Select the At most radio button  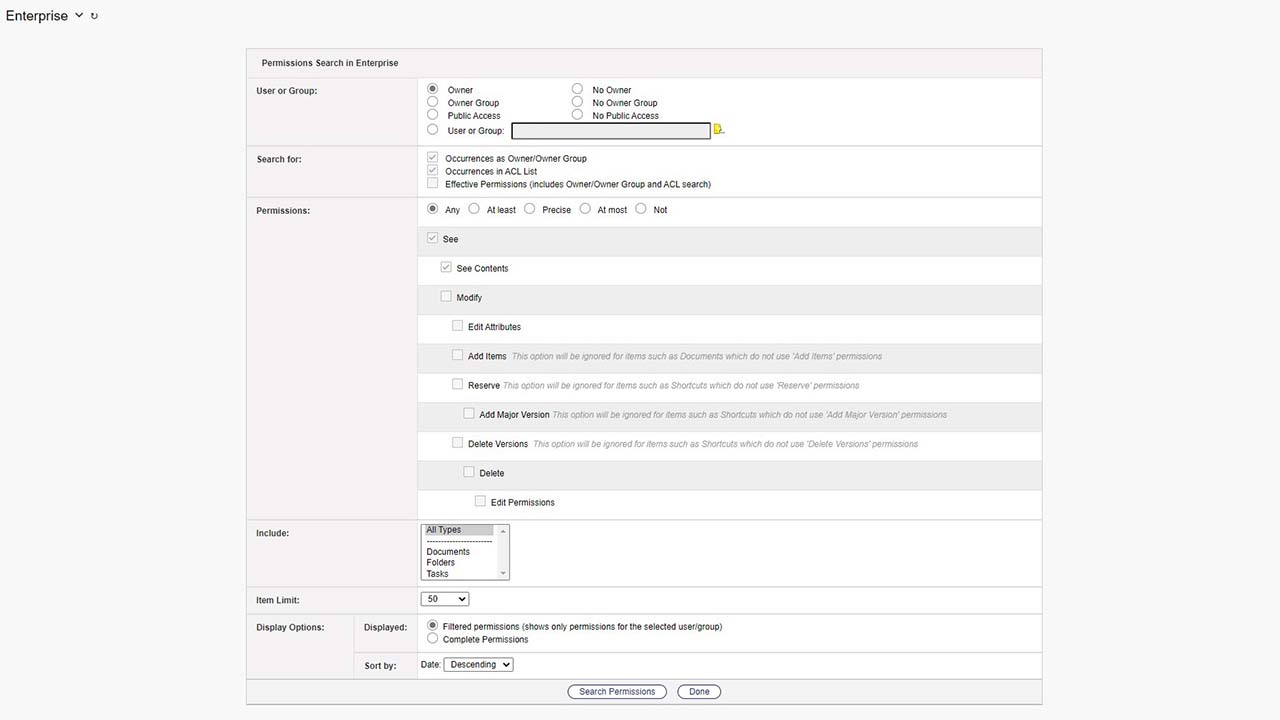tap(586, 209)
